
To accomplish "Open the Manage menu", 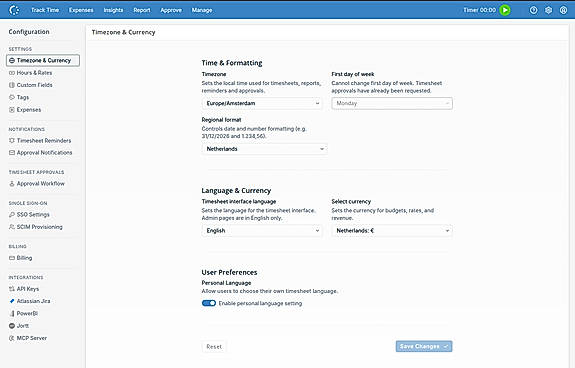I will [202, 10].
